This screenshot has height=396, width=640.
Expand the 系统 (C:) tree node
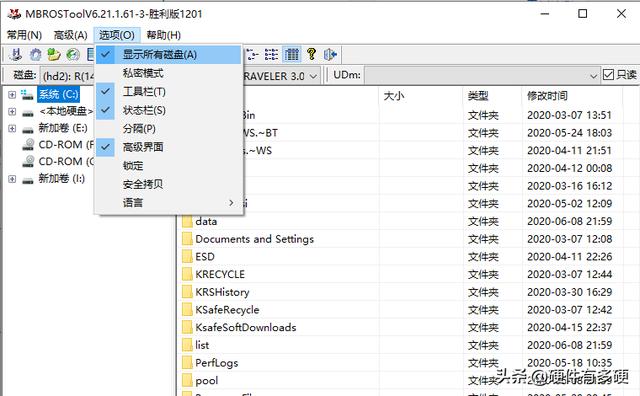12,95
